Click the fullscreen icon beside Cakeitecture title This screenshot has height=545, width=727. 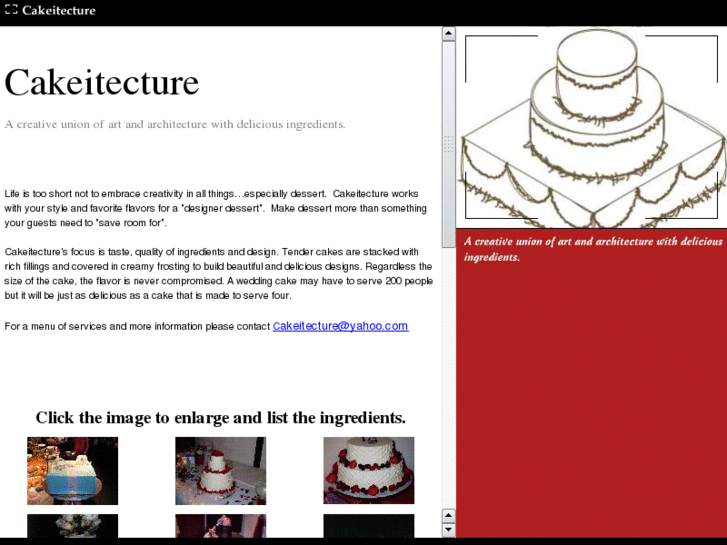pos(11,9)
